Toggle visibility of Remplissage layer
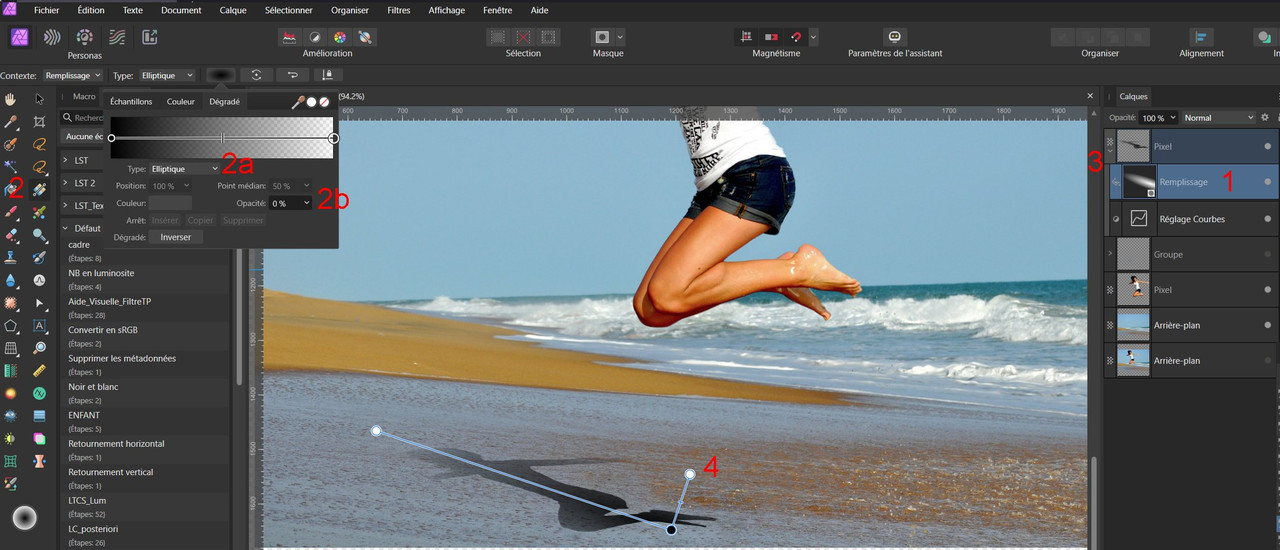Screen dimensions: 1280x550 tap(1268, 182)
